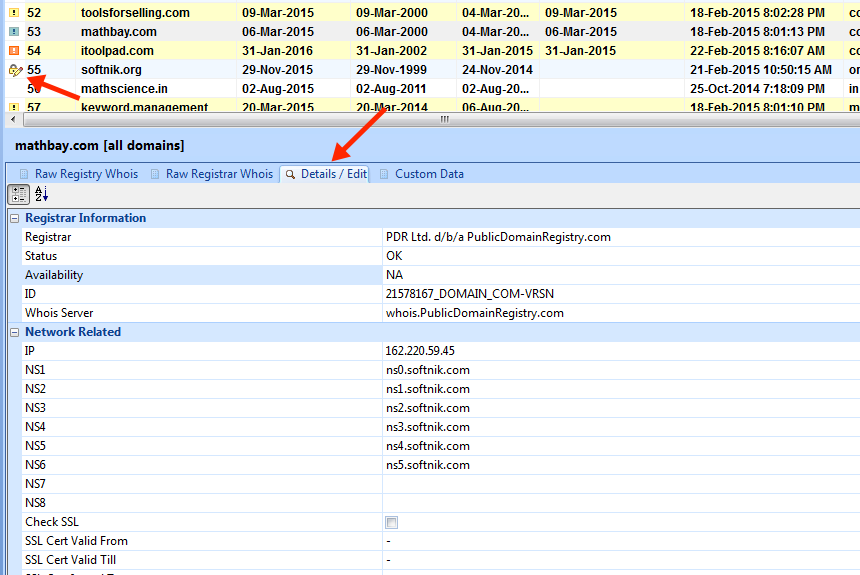Collapse the Registrar Information section
Screen dimensions: 860x575
click(15, 218)
